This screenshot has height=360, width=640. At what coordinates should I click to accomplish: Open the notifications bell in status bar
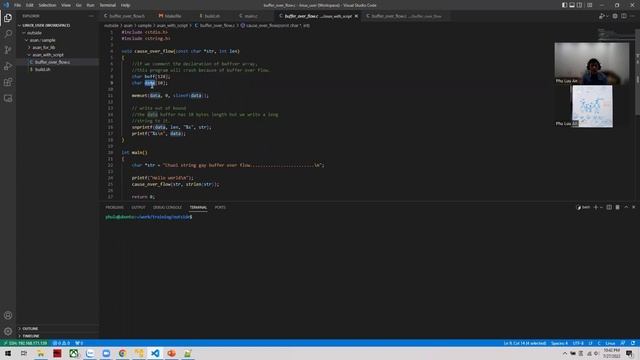click(633, 343)
